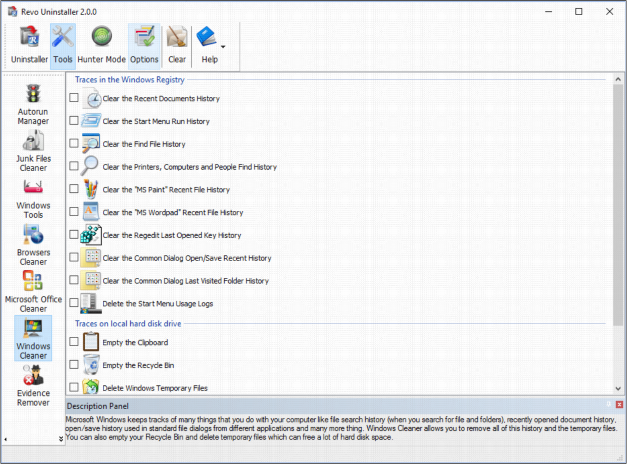Viewport: 627px width, 464px height.
Task: Click the Clear broom button
Action: pos(177,46)
